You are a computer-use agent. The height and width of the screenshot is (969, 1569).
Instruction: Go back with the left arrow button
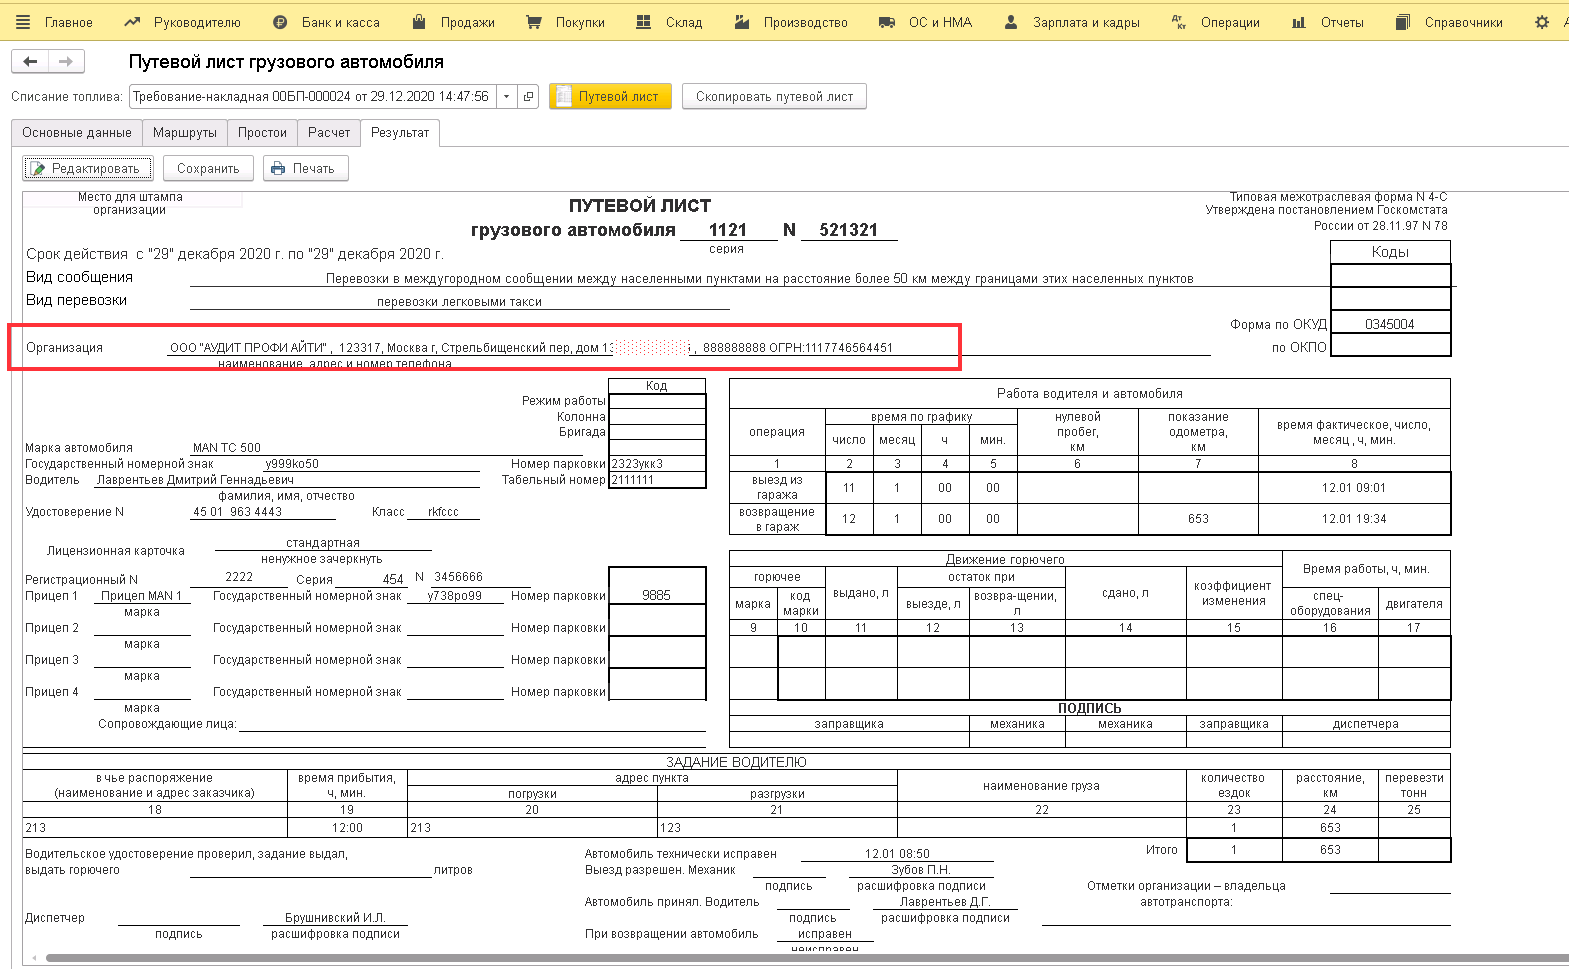30,62
